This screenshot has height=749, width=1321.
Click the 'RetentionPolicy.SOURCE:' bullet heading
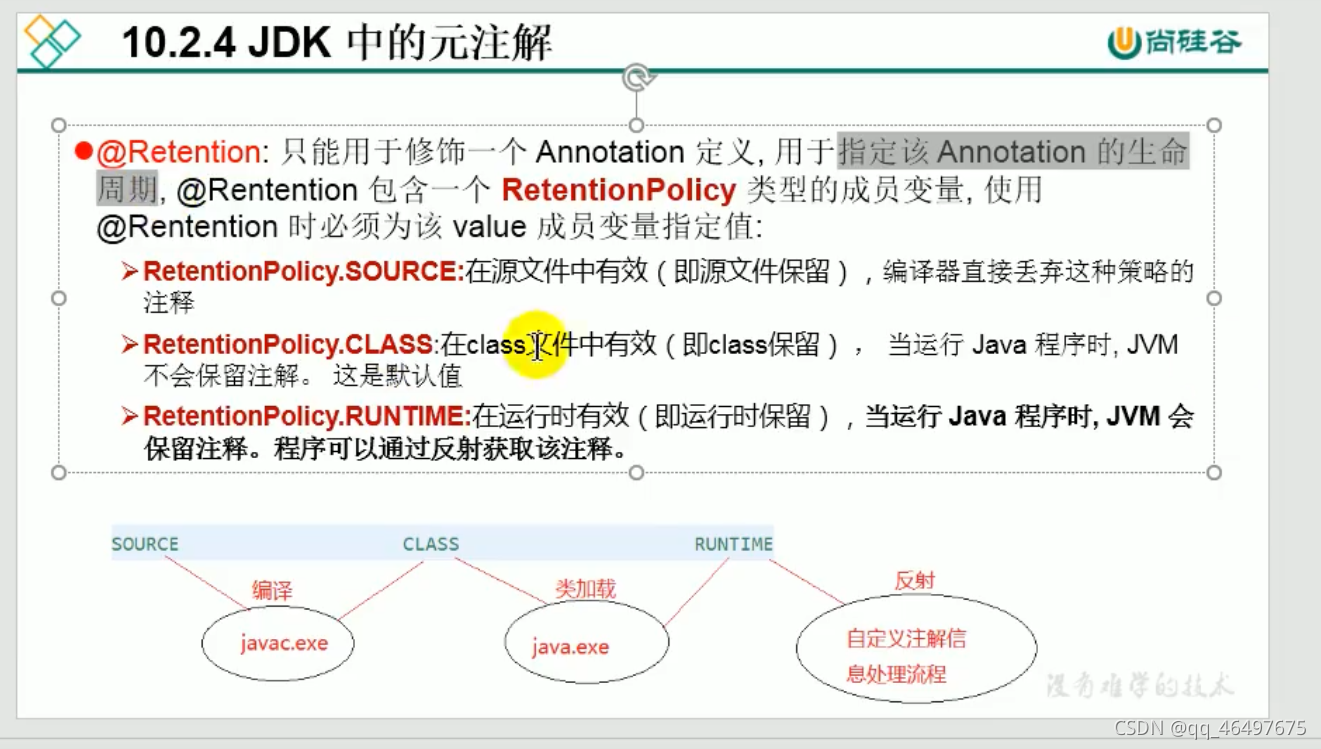[303, 271]
